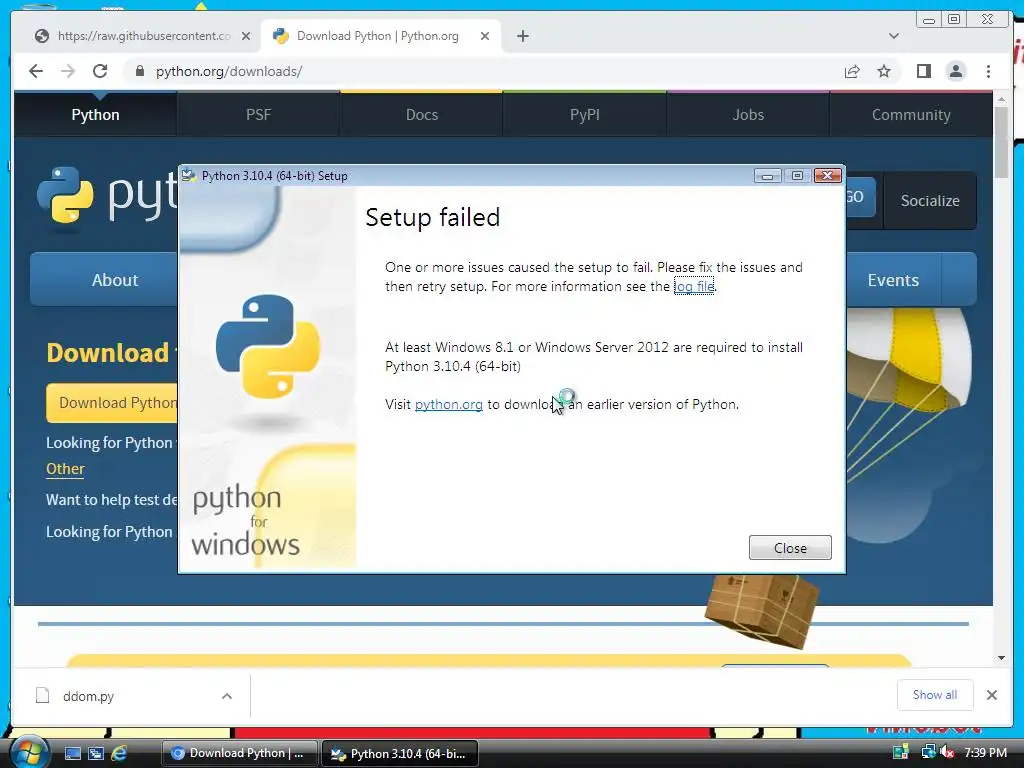This screenshot has height=768, width=1024.
Task: Open the Docs navigation item
Action: tap(422, 114)
